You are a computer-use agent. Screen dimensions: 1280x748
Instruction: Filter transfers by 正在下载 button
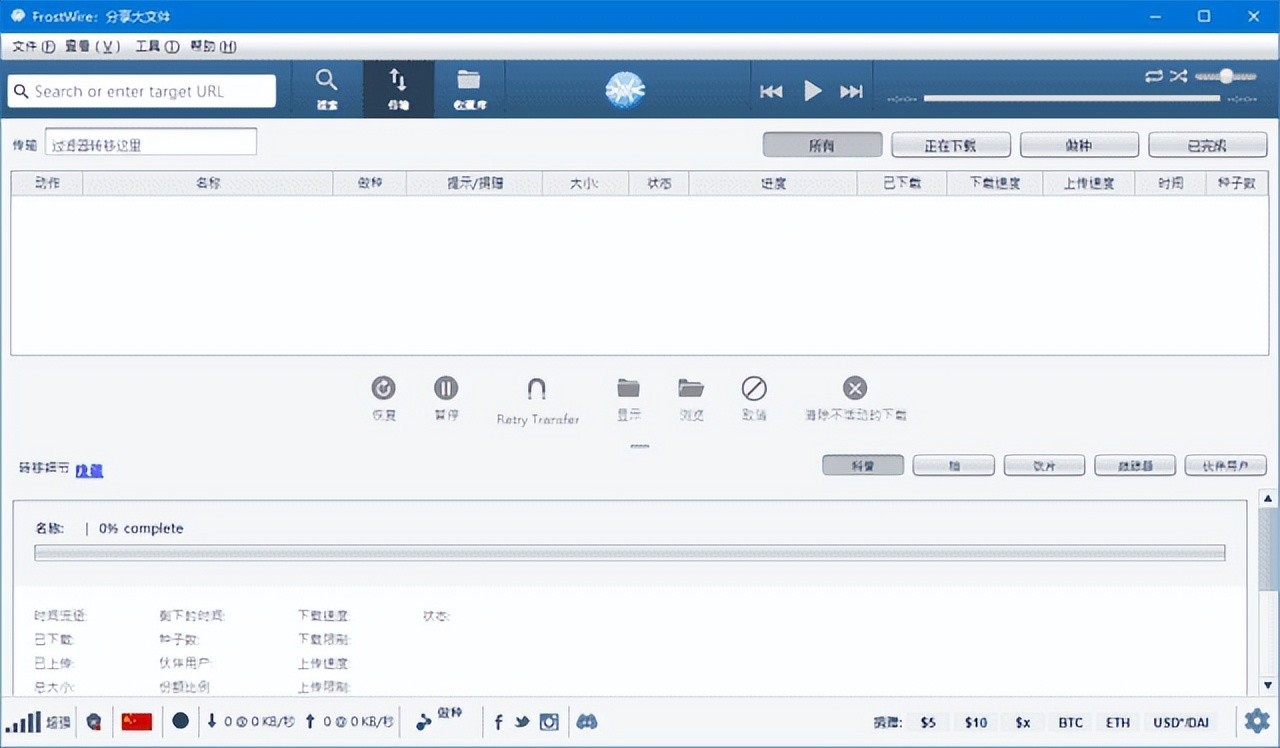point(950,145)
